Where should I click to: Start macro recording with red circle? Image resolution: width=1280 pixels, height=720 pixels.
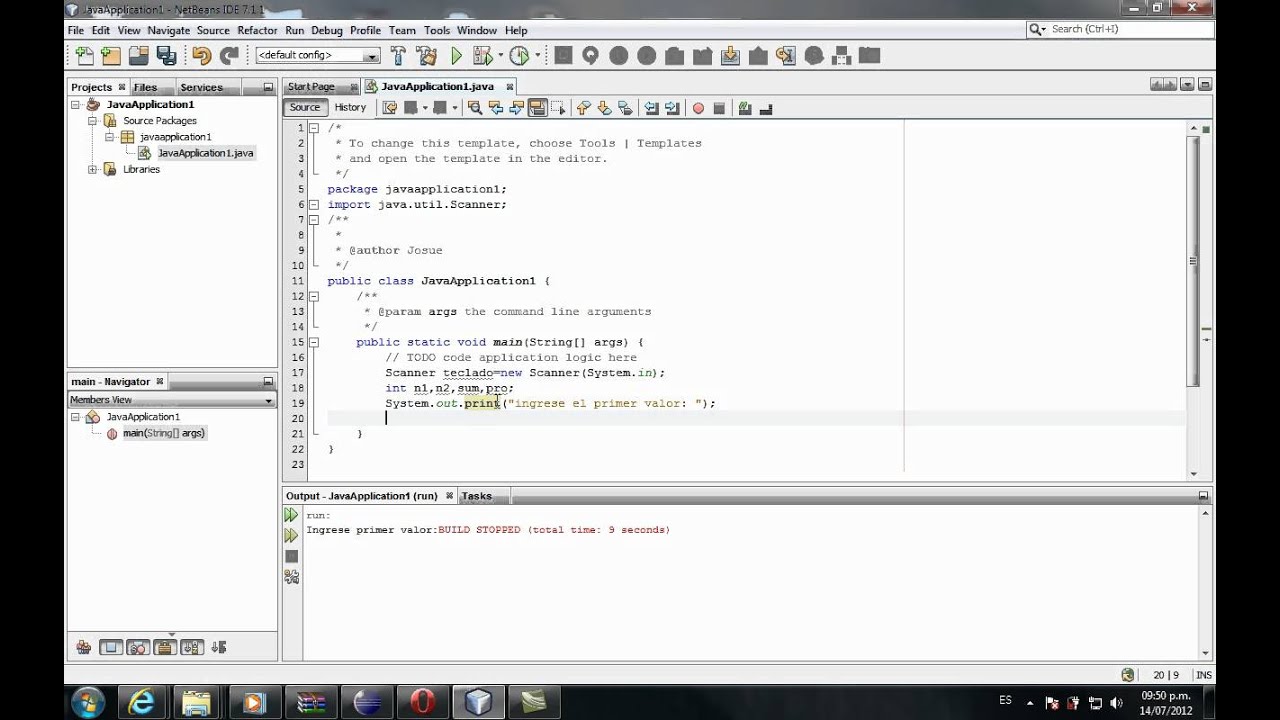[x=698, y=108]
